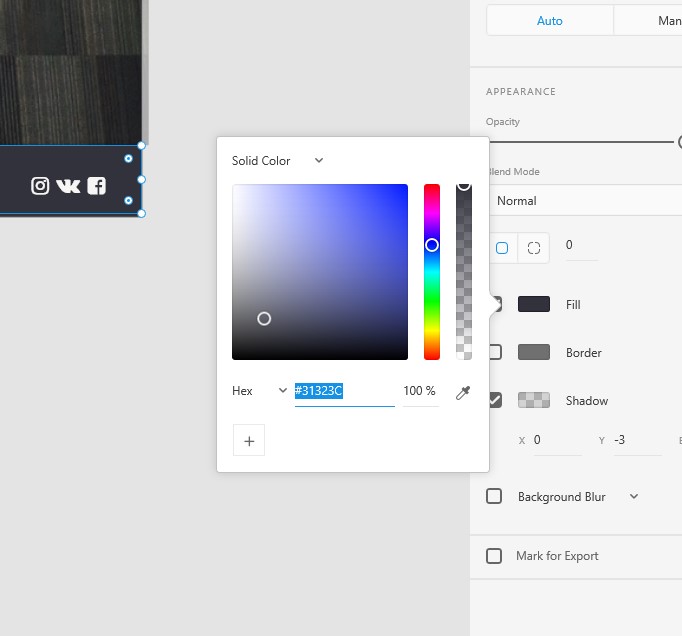Screen dimensions: 682x636
Task: Click the shadow X offset field
Action: [557, 440]
